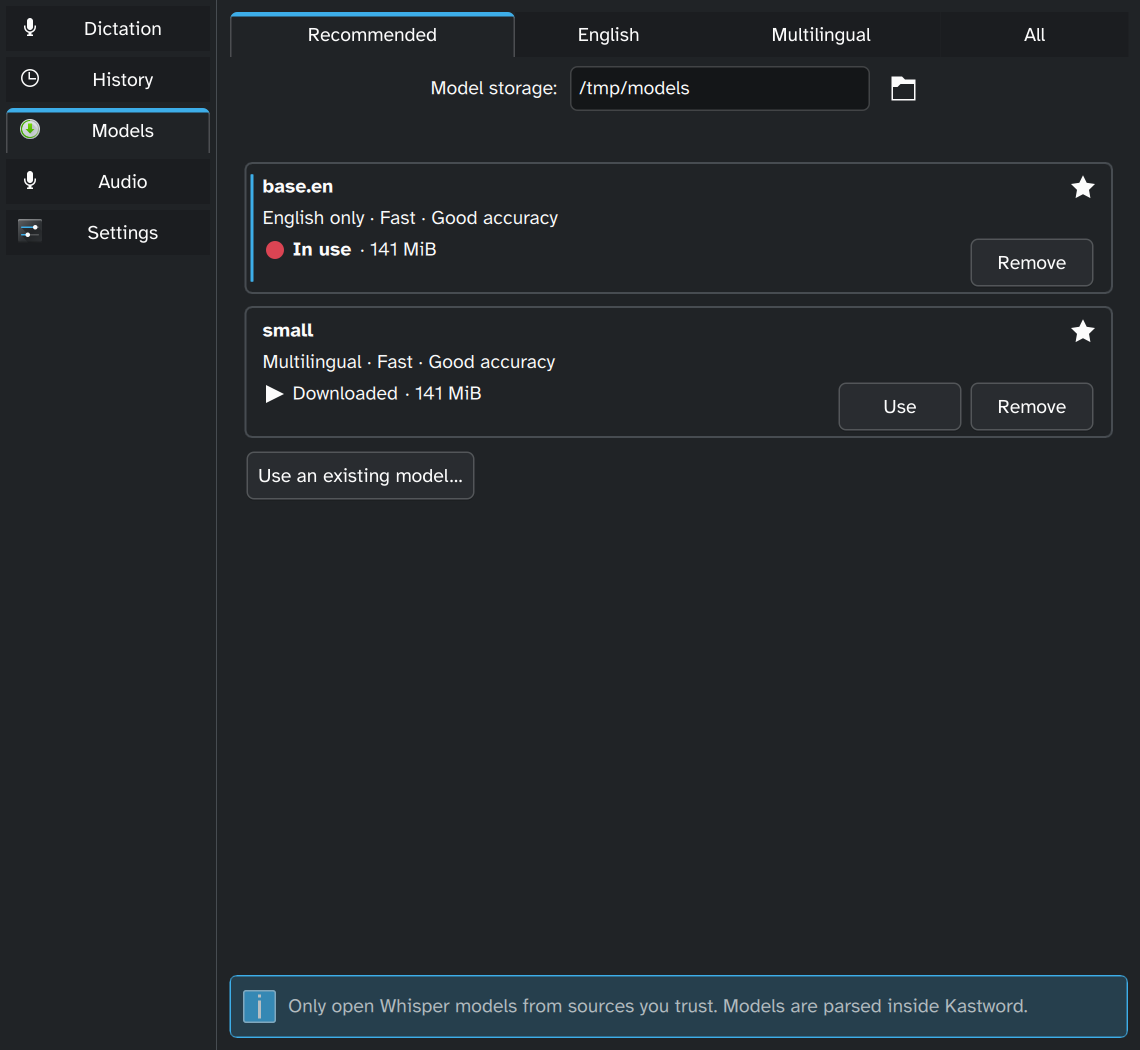Go to the Audio page
The height and width of the screenshot is (1050, 1140).
click(x=108, y=182)
